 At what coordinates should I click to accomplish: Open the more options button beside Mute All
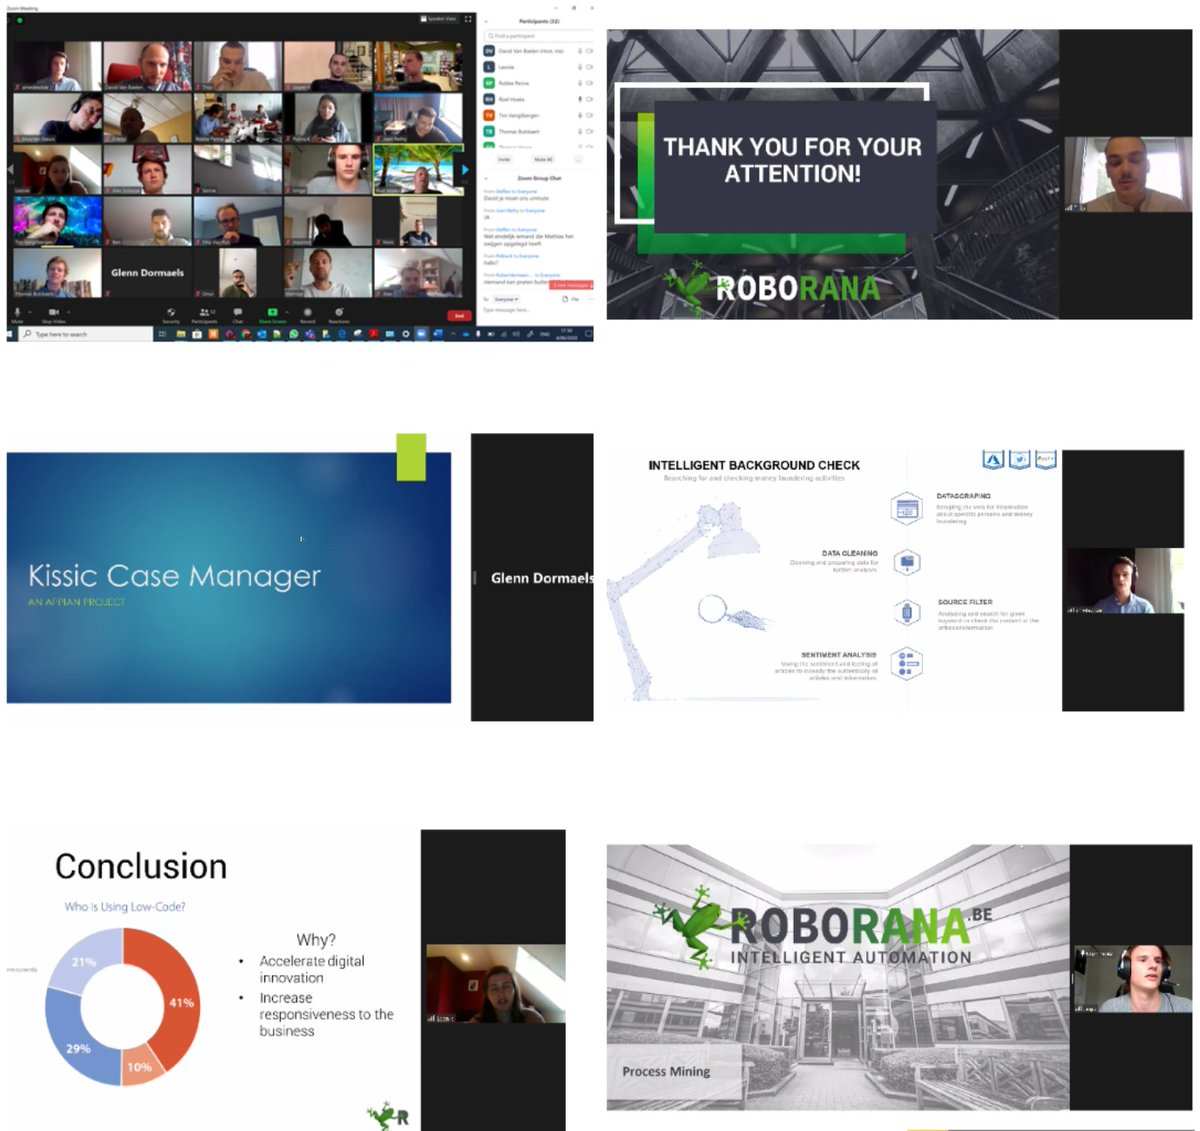coord(578,159)
